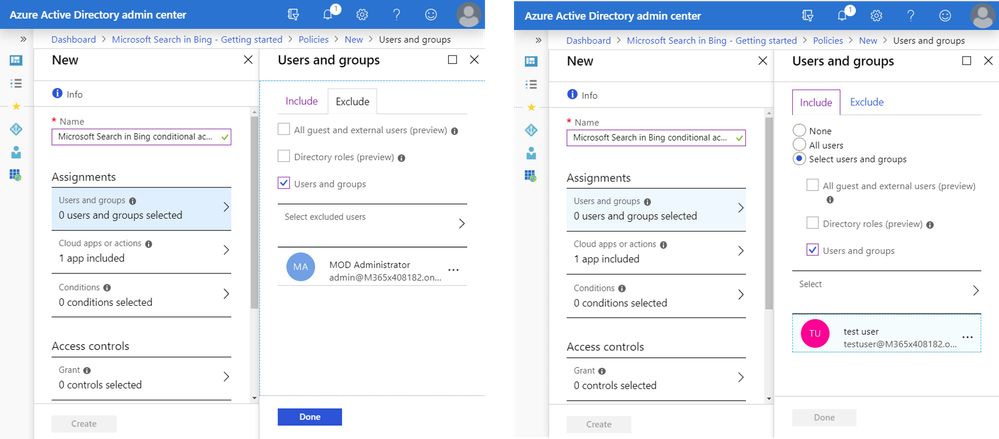This screenshot has height=439, width=999.
Task: Maximize Users and groups panel in right window
Action: [967, 61]
